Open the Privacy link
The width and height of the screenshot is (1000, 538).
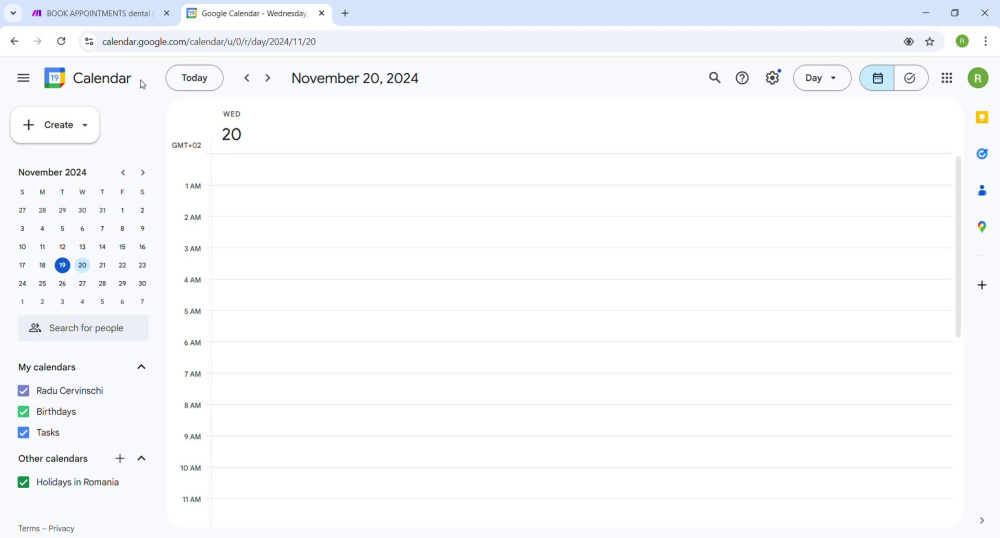point(61,528)
